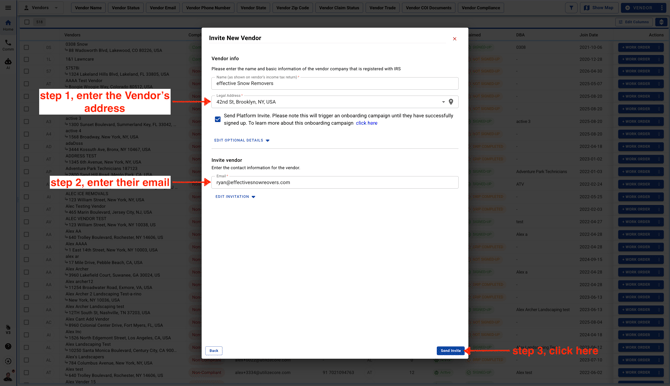The image size is (670, 386).
Task: Open the Vendors dropdown in top bar
Action: point(41,8)
